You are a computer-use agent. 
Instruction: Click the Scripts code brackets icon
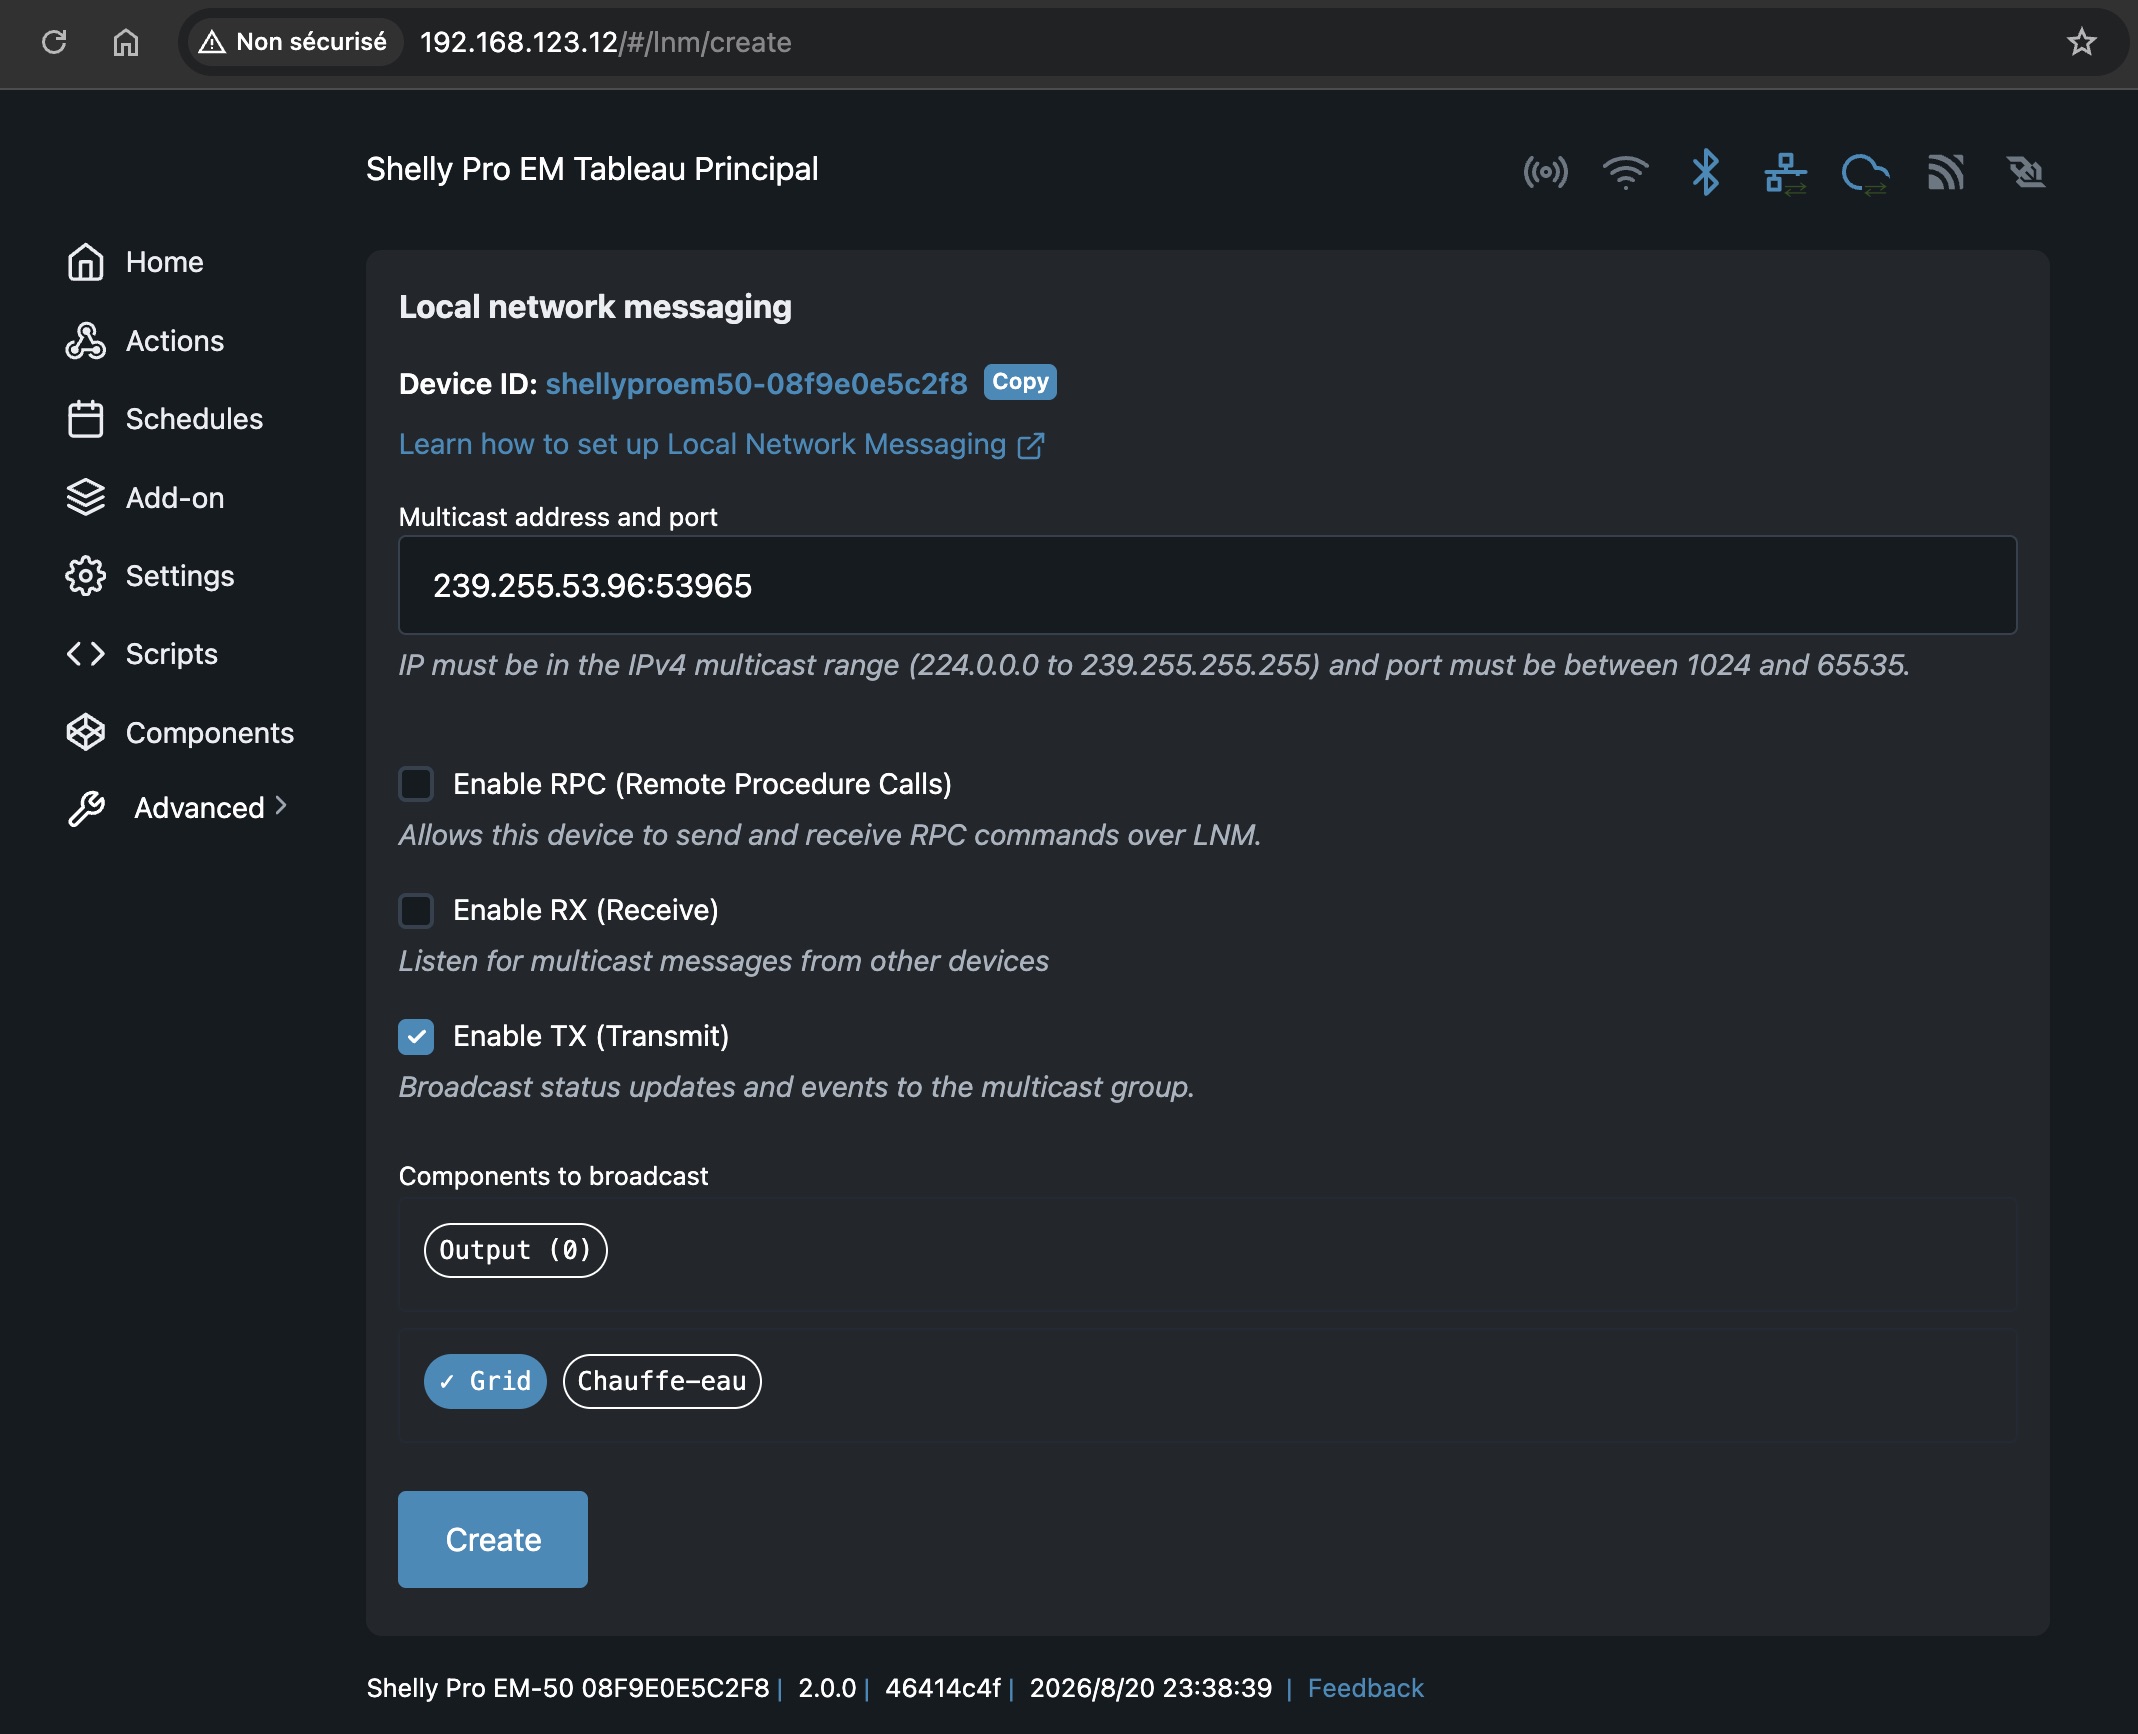(x=86, y=654)
